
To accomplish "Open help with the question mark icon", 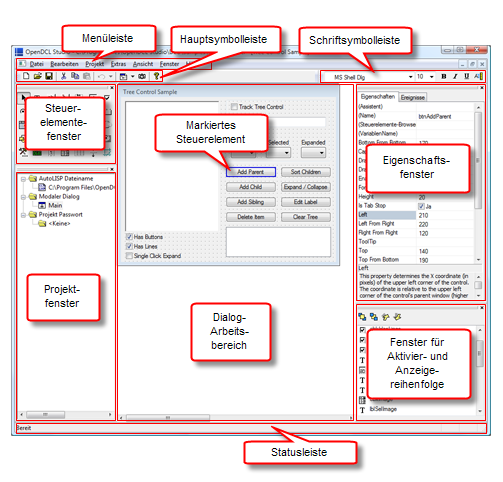I will (x=156, y=76).
